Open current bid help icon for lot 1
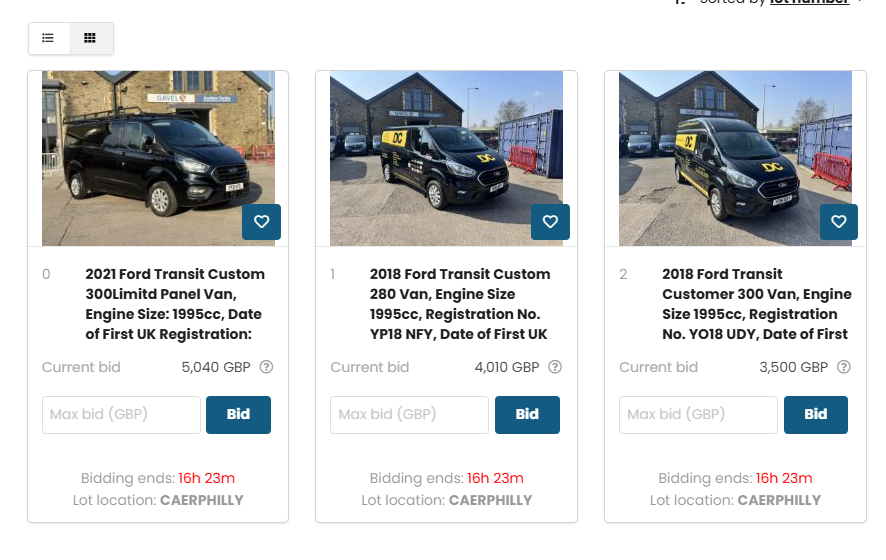Image resolution: width=886 pixels, height=560 pixels. (x=555, y=367)
